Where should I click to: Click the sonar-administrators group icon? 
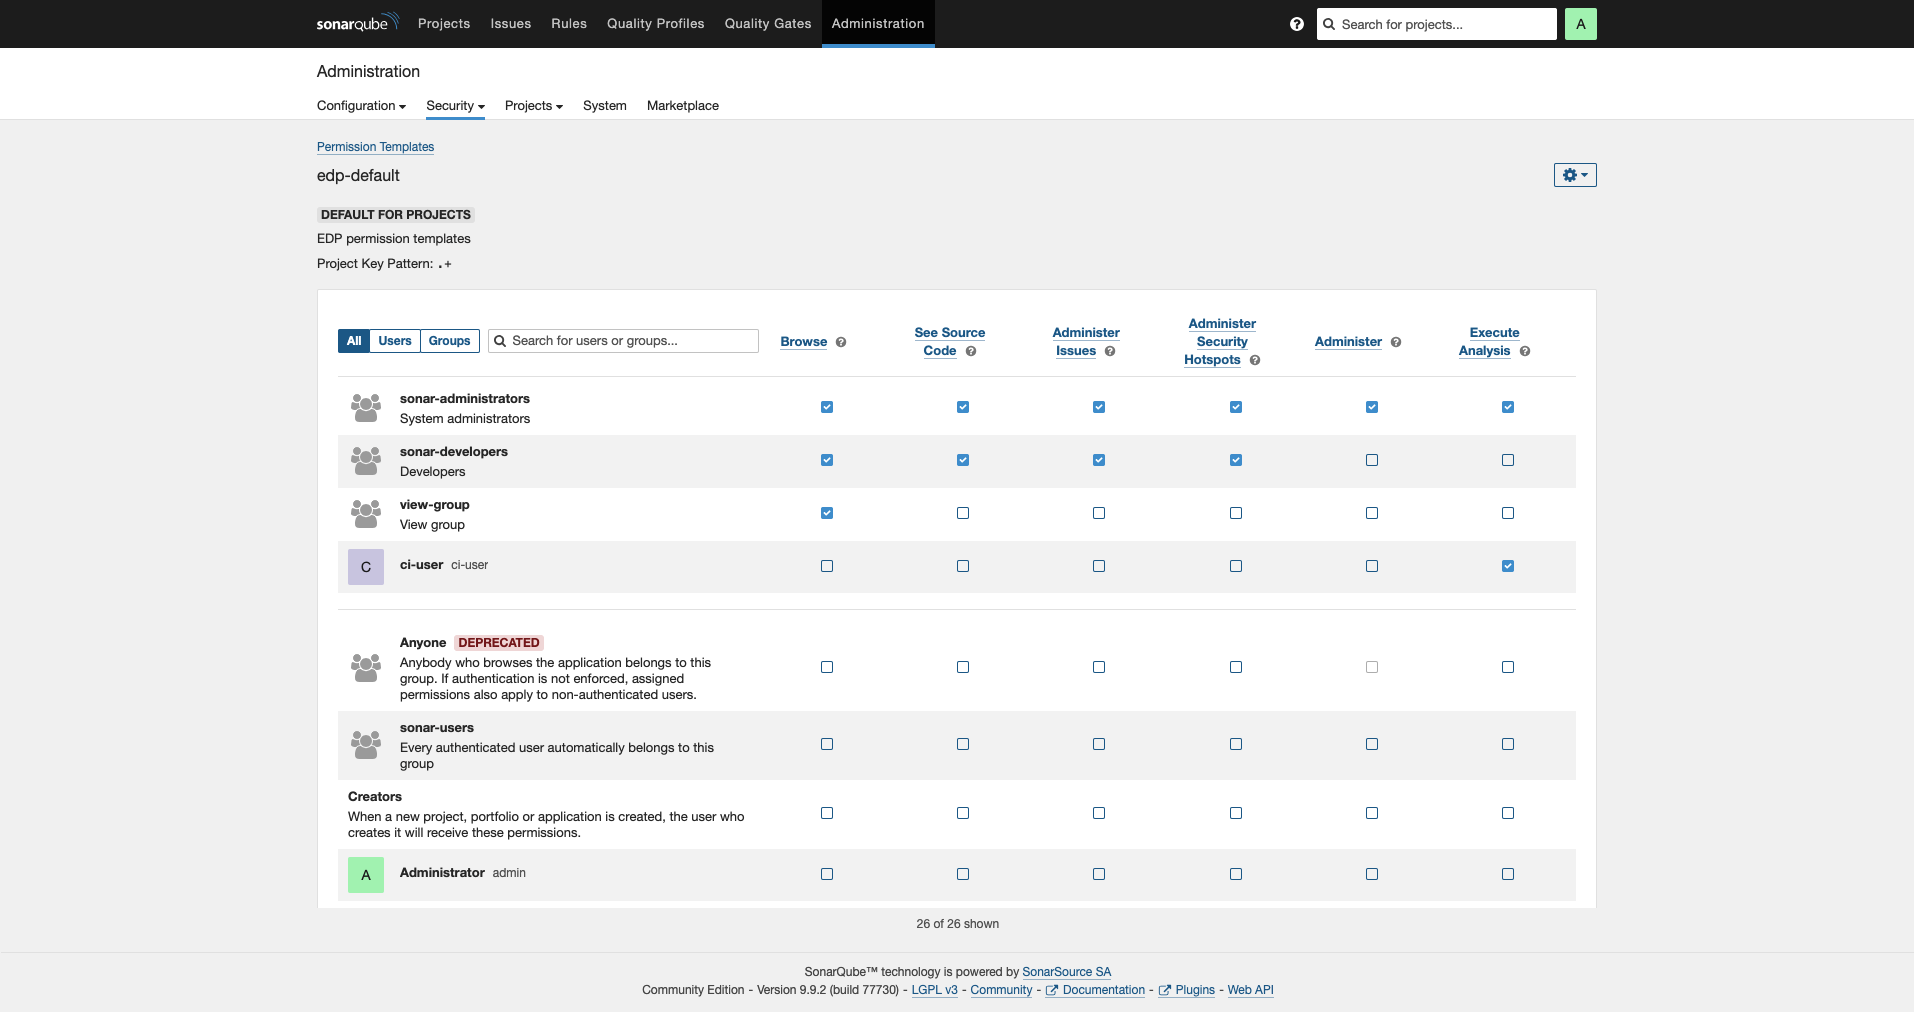pyautogui.click(x=365, y=407)
